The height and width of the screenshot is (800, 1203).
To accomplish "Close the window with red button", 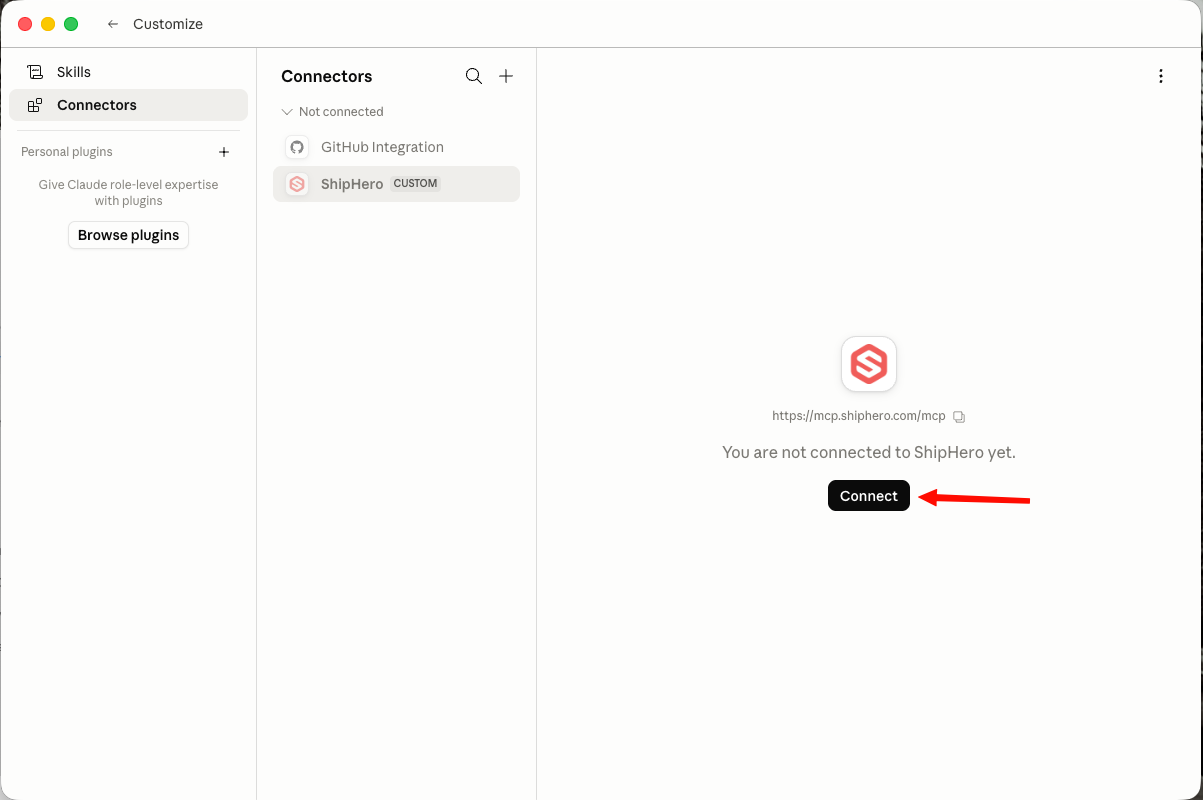I will (25, 24).
